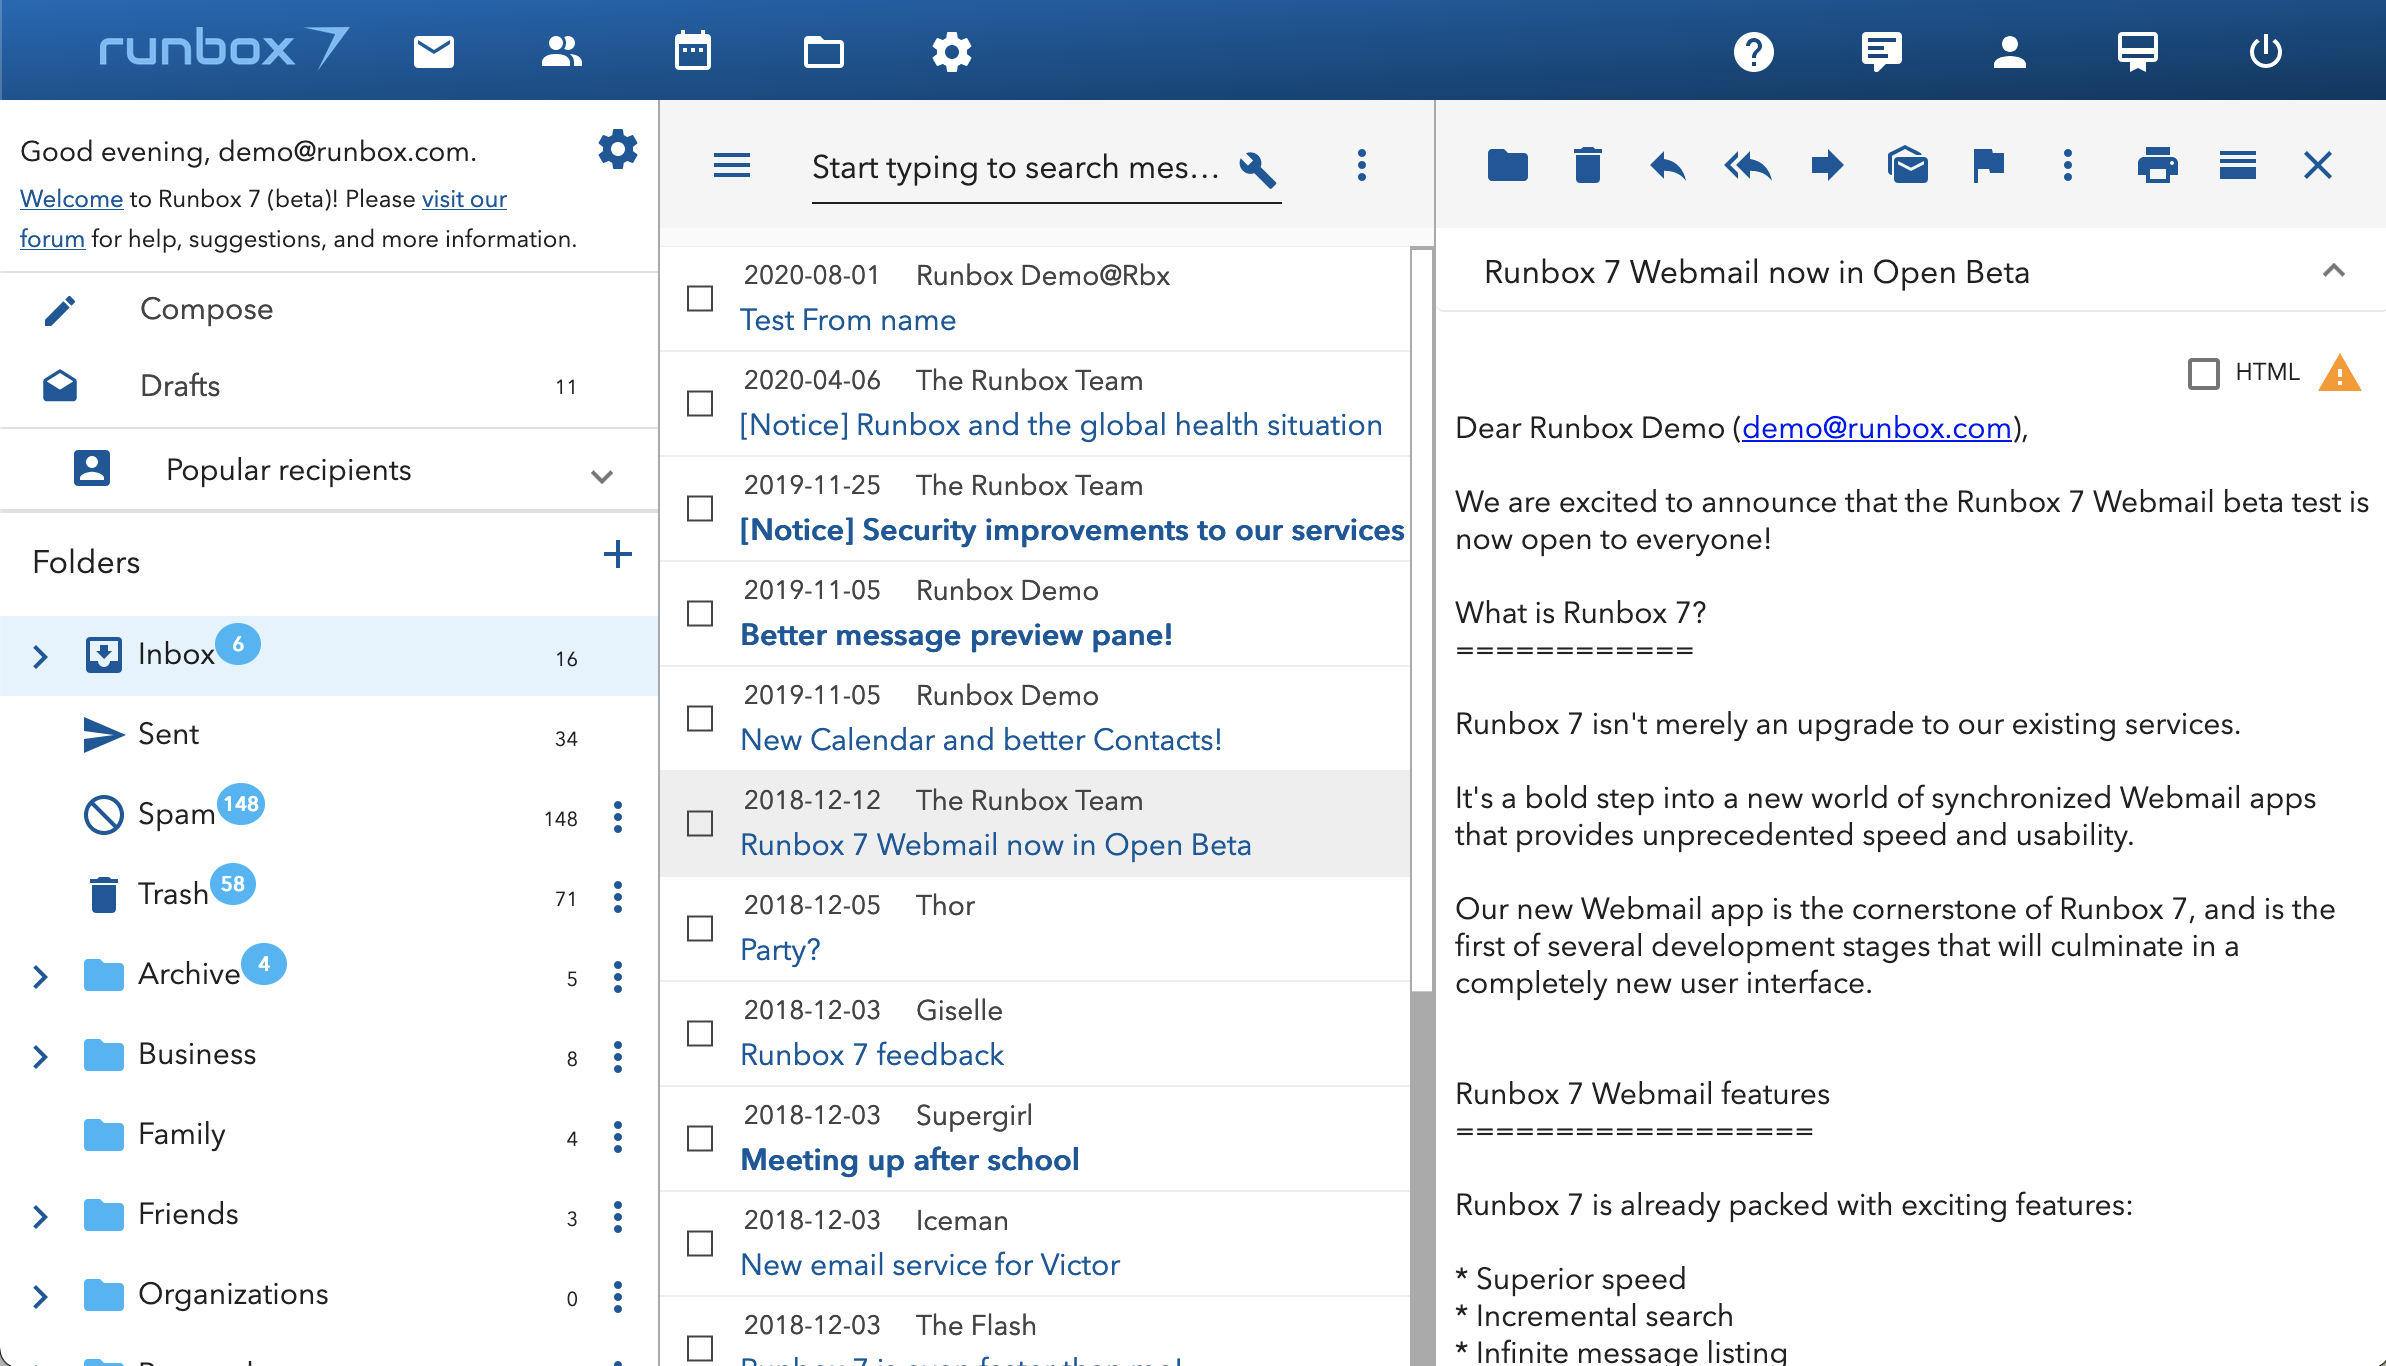Image resolution: width=2386 pixels, height=1366 pixels.
Task: Select checkbox for Test From name message
Action: click(700, 298)
